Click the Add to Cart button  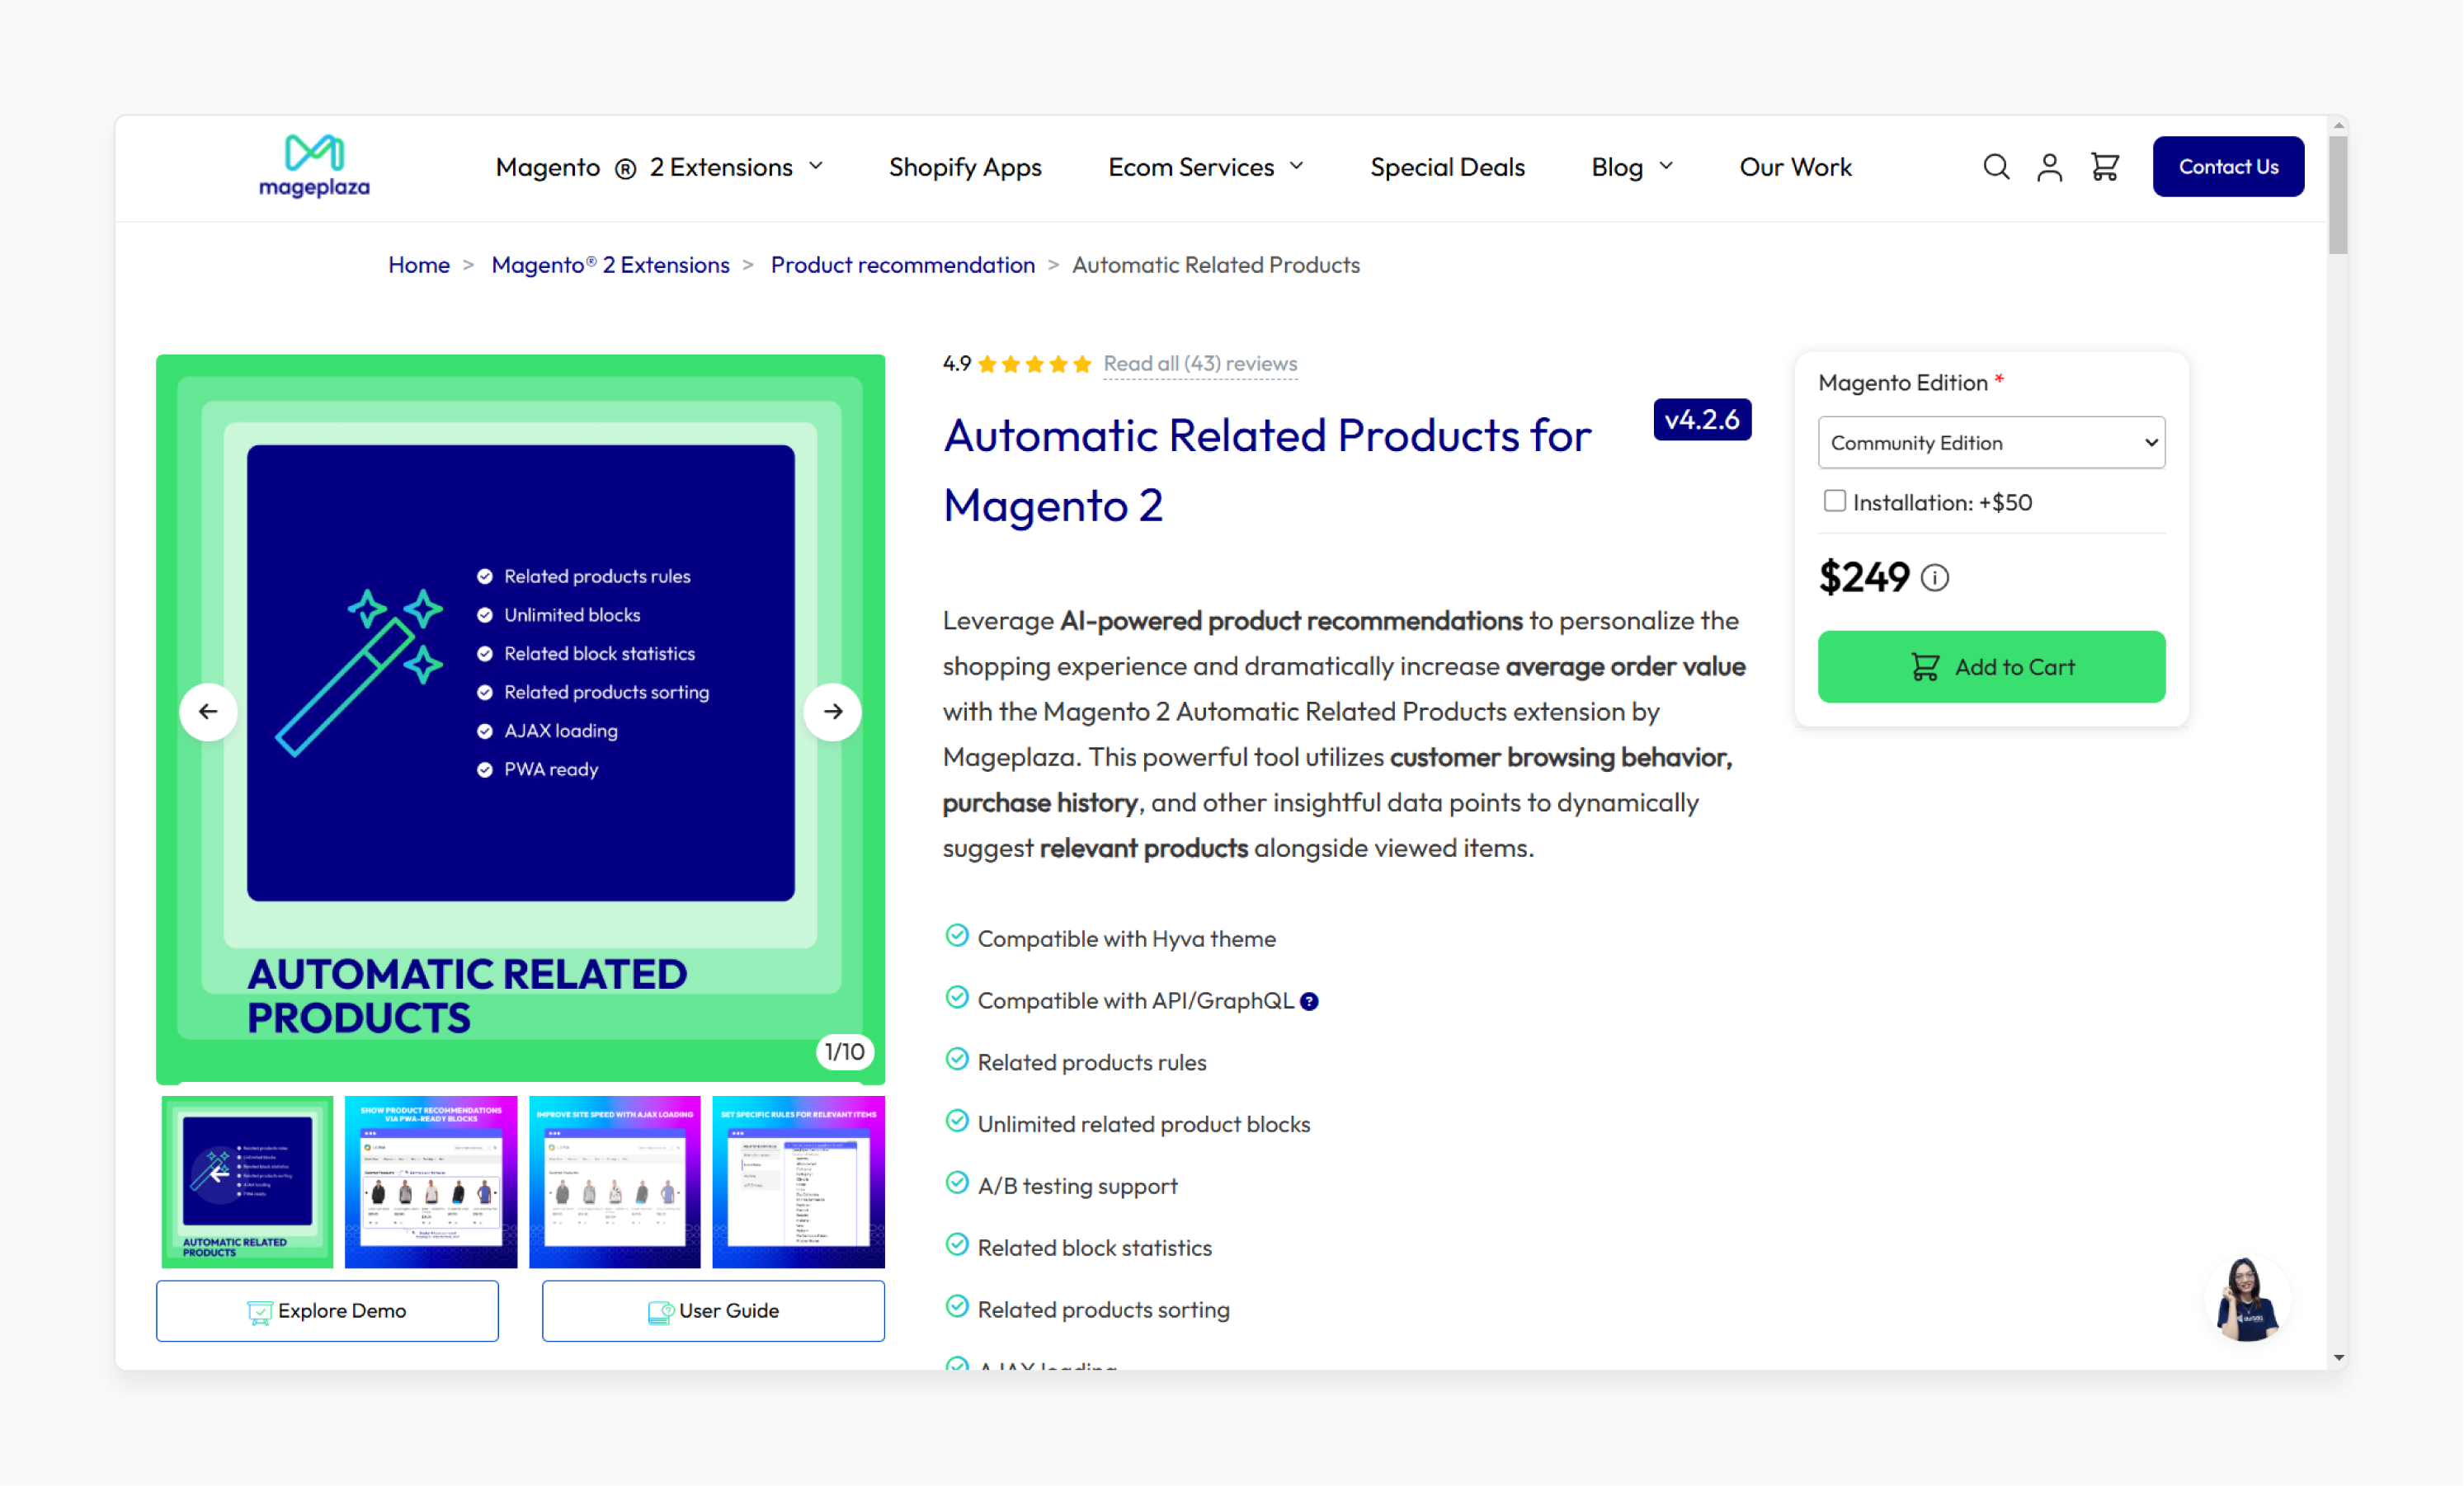1991,667
